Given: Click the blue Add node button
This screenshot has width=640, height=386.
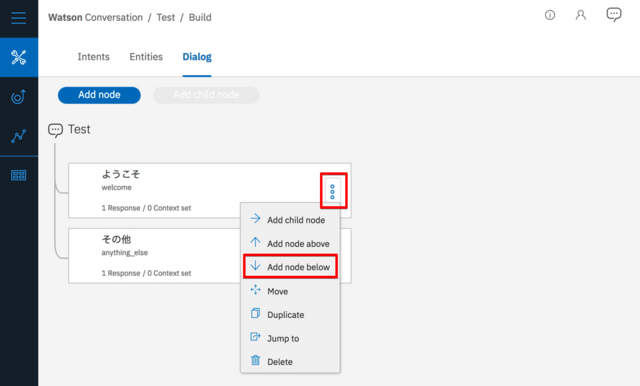Looking at the screenshot, I should [99, 95].
